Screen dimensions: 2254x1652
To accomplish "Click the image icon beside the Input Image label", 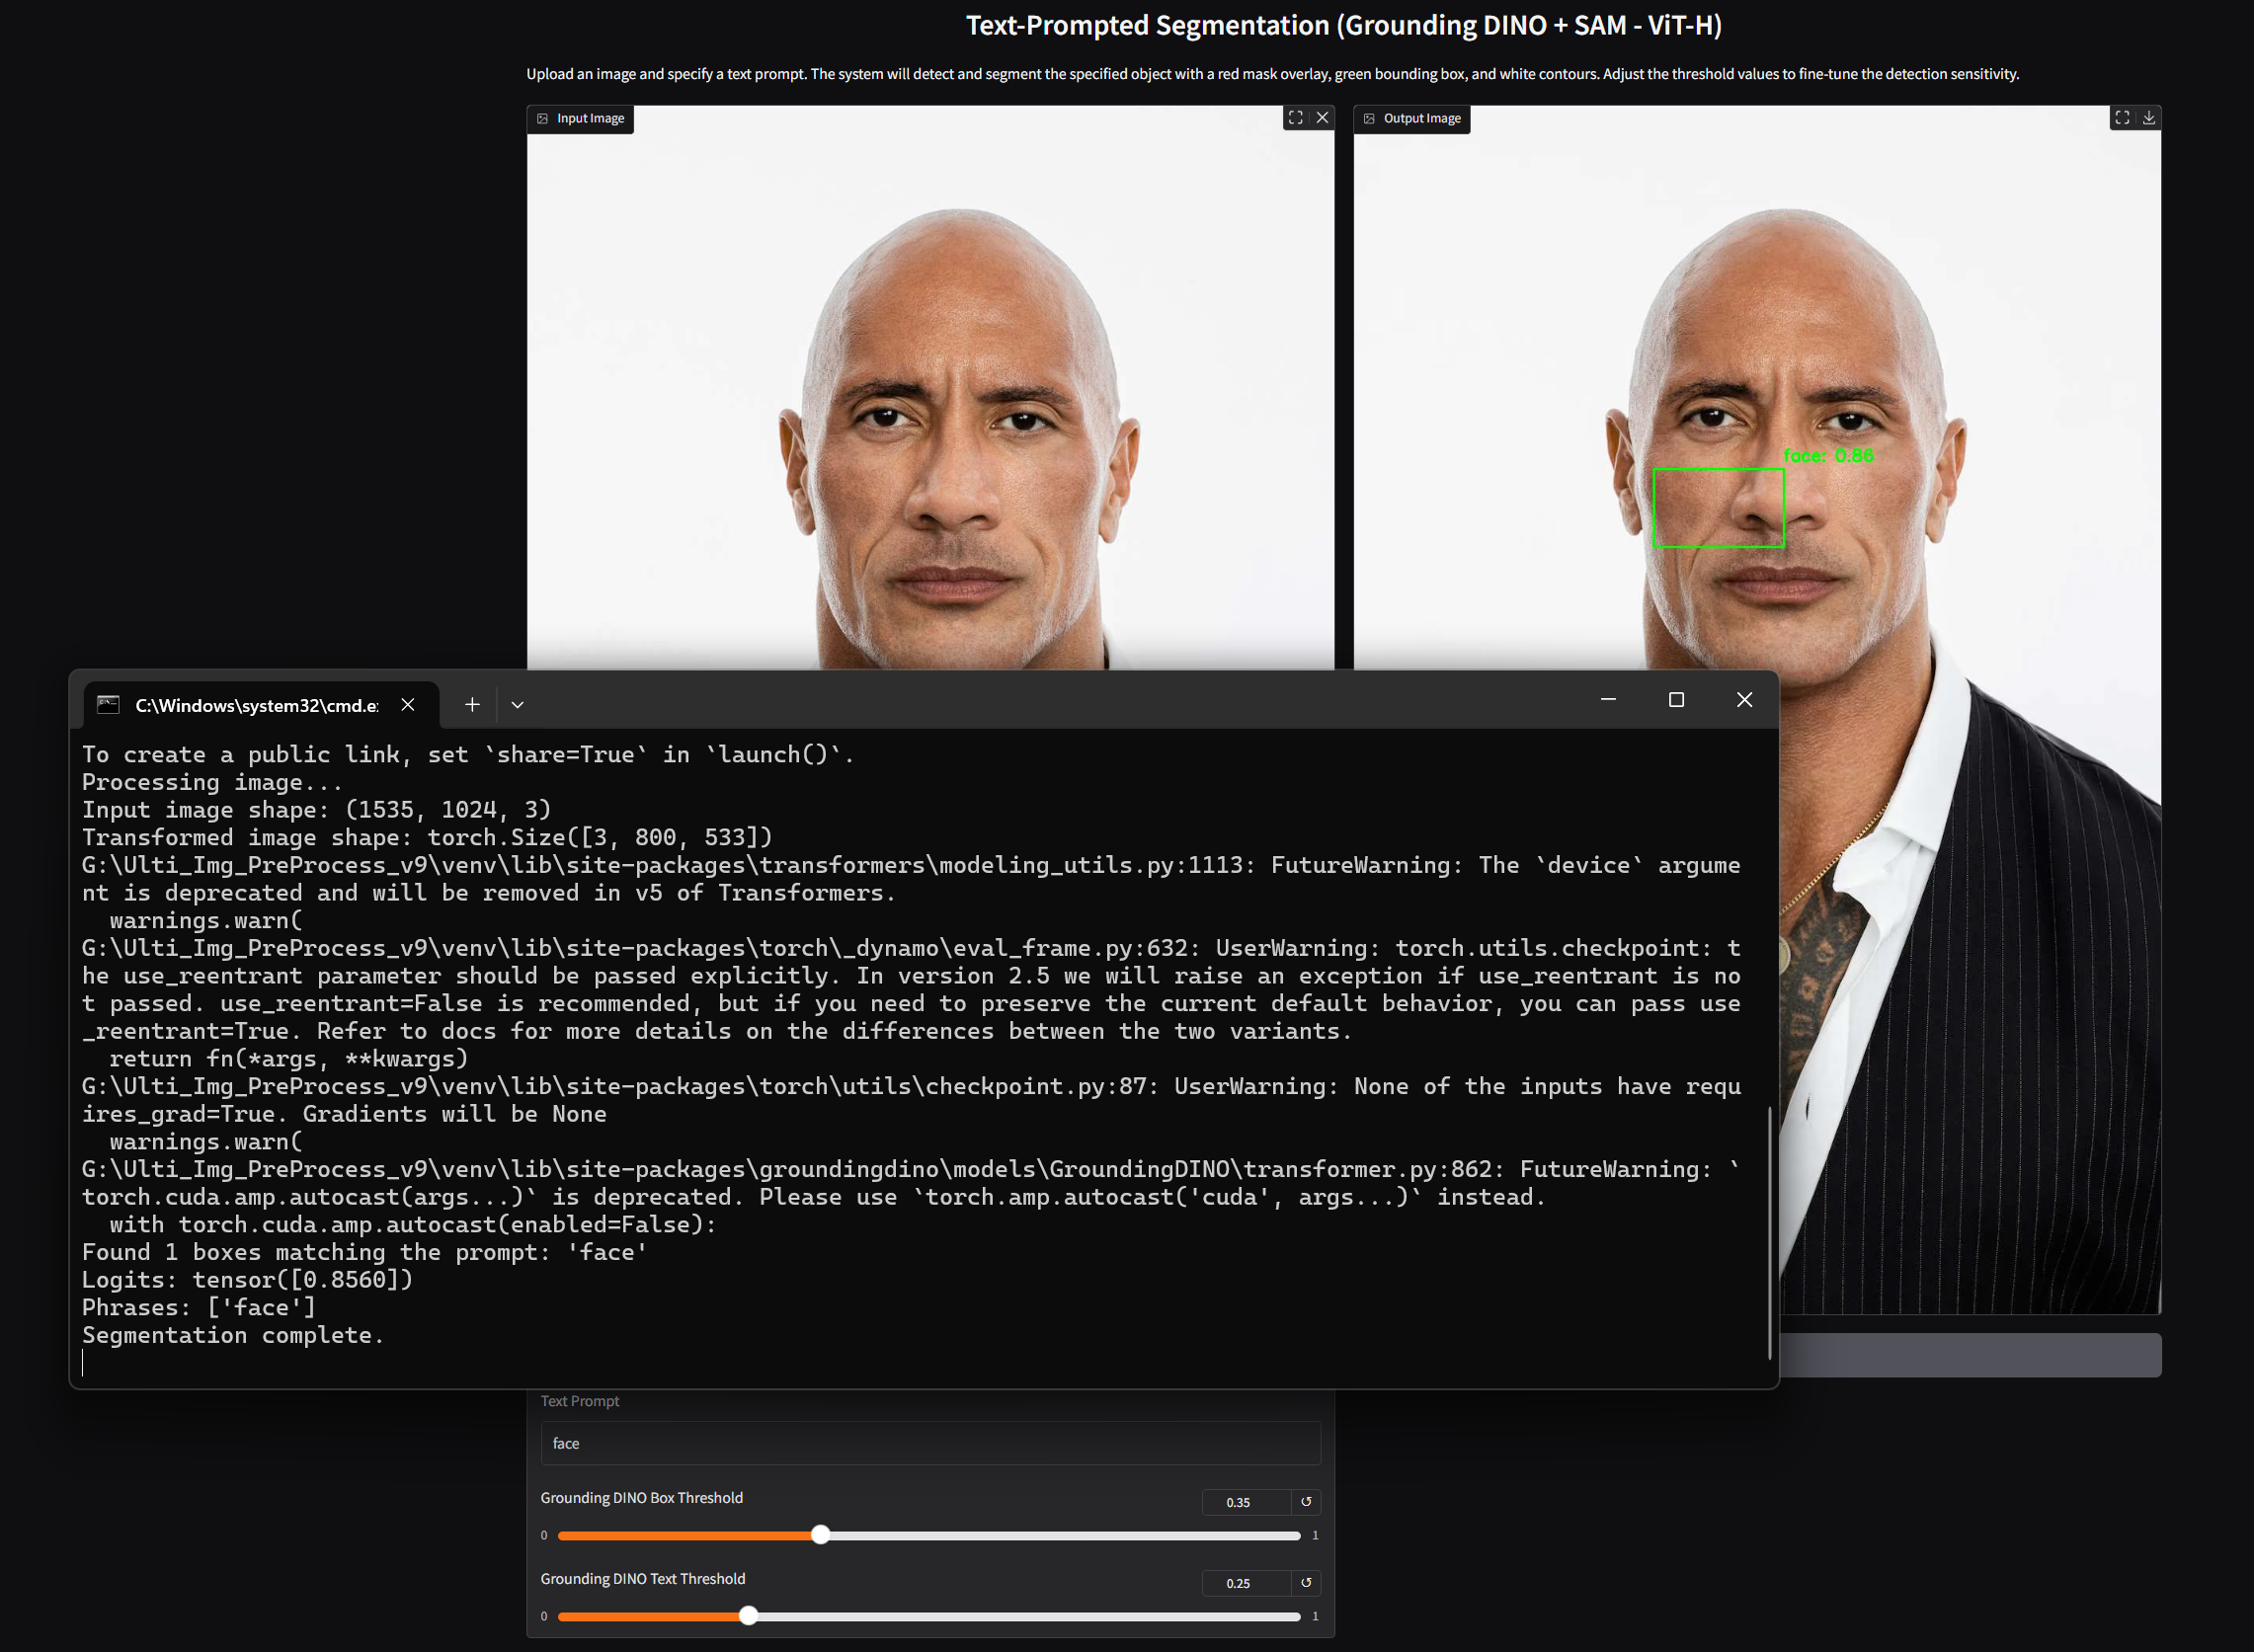I will [542, 118].
